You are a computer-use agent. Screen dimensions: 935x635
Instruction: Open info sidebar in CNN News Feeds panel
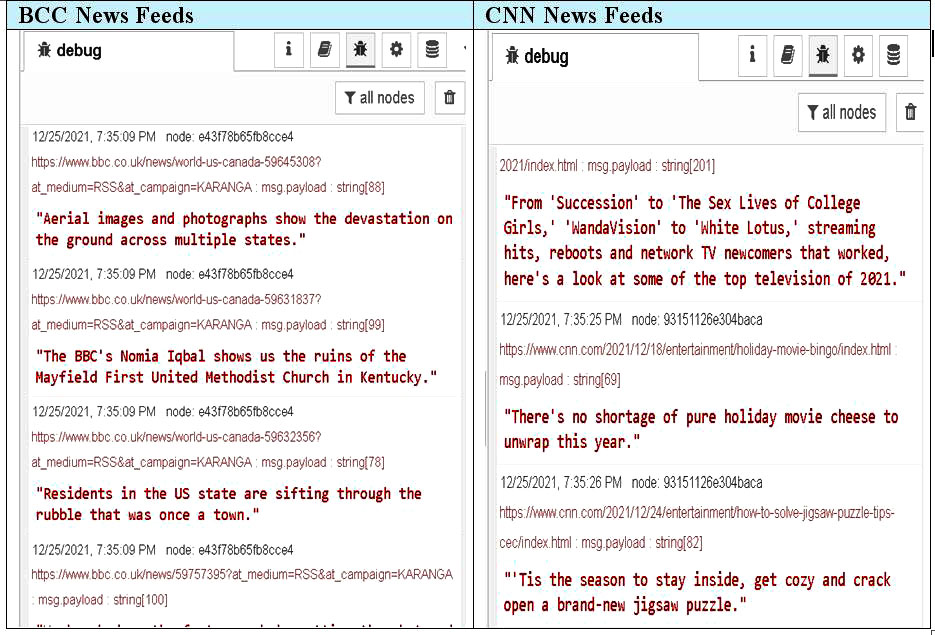coord(752,55)
